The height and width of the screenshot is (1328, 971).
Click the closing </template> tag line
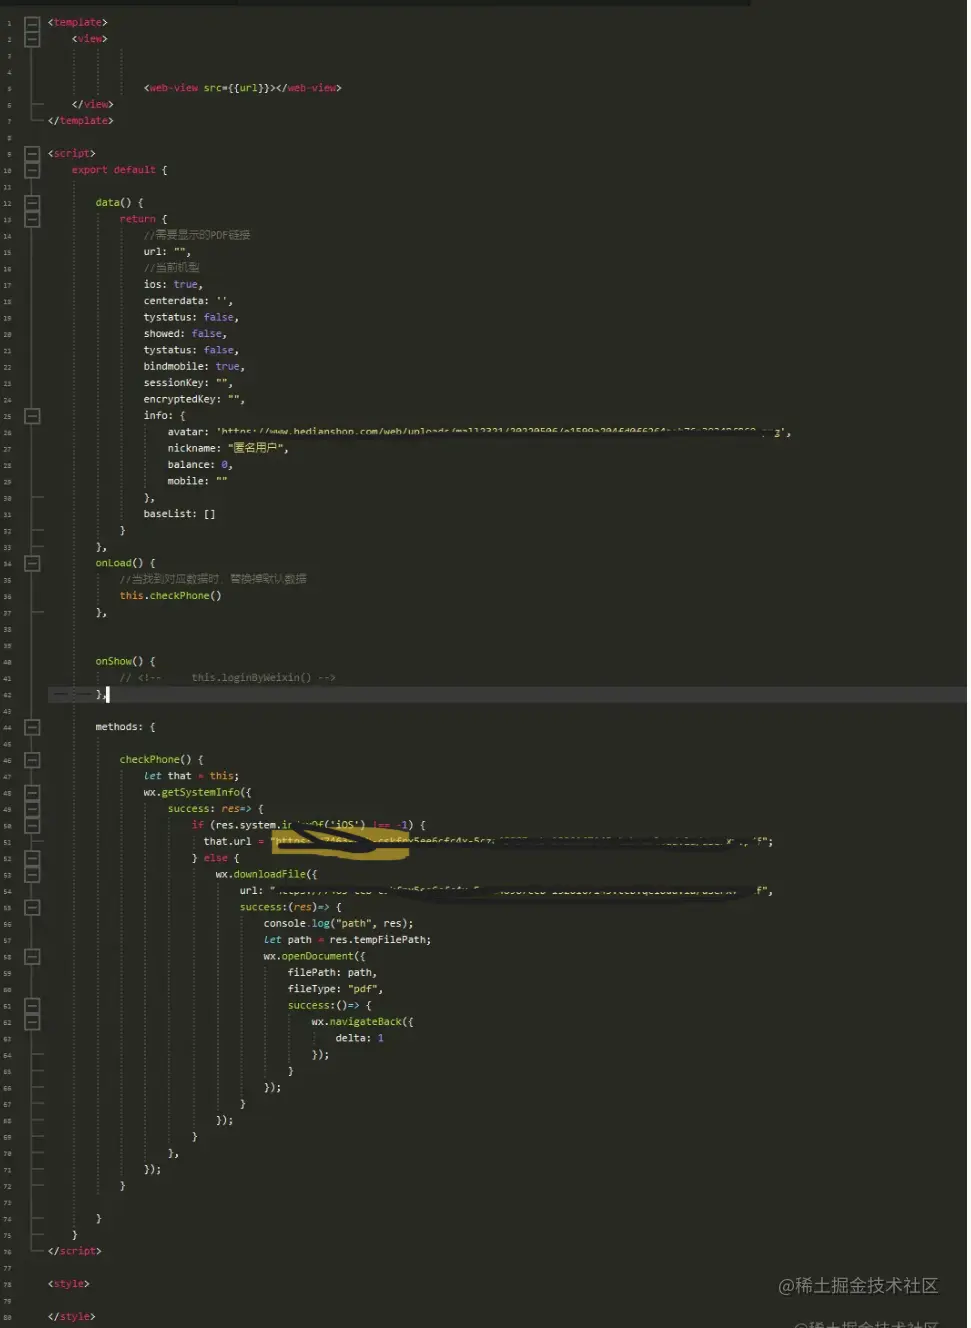[x=80, y=121]
